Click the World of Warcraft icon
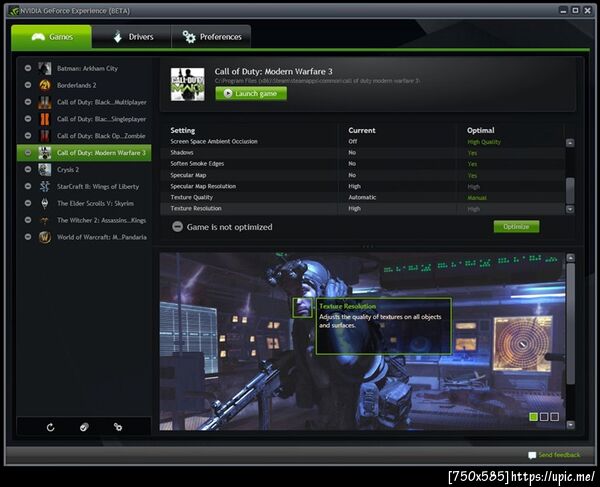 click(x=45, y=237)
